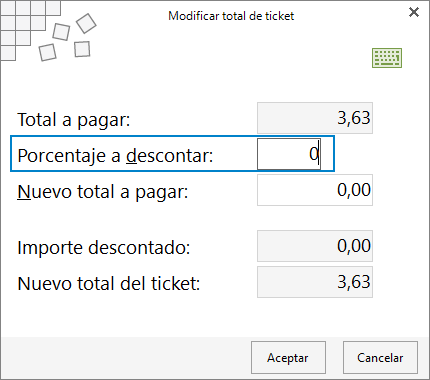Click the Importe descontado label text
Screen dimensions: 430x380
tap(104, 248)
